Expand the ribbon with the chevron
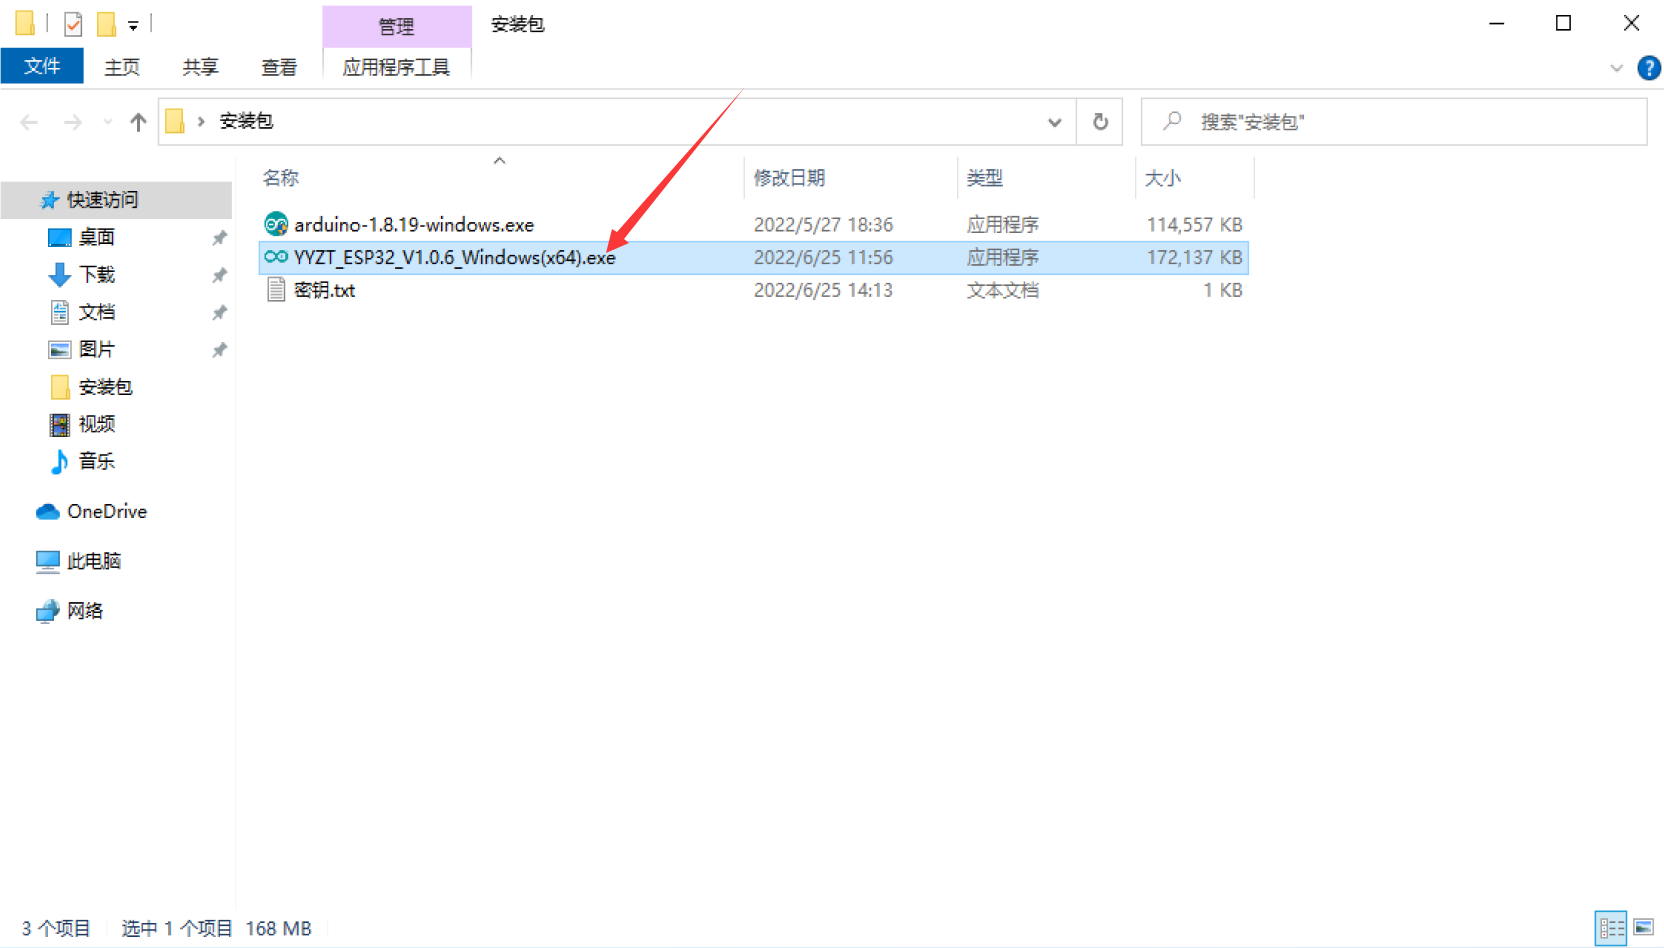The width and height of the screenshot is (1664, 948). coord(1616,68)
